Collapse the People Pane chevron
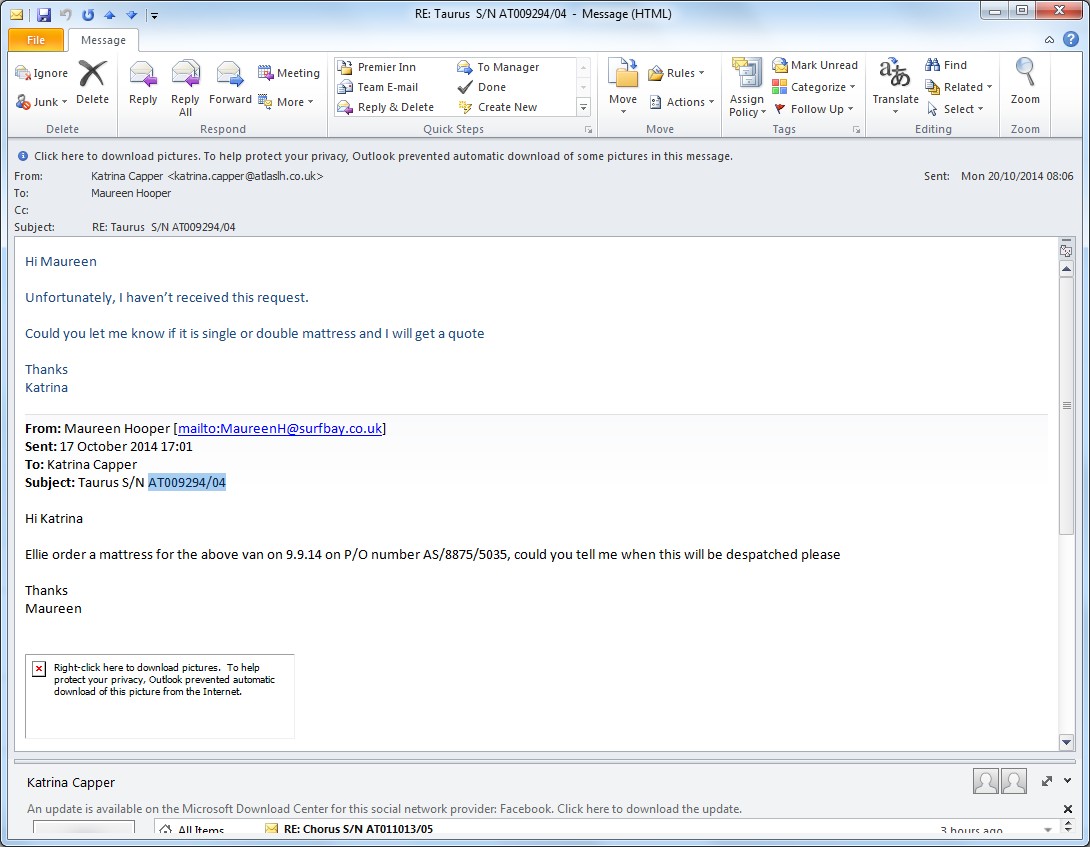This screenshot has height=847, width=1090. point(1068,781)
